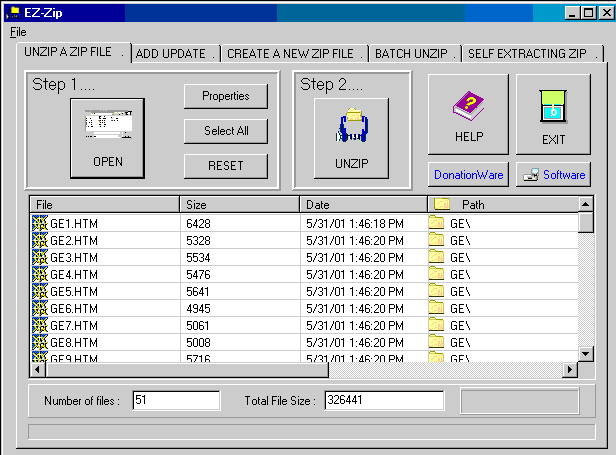Screen dimensions: 616x455
Task: Click folder icon in the GE6.HTM row
Action: point(436,308)
